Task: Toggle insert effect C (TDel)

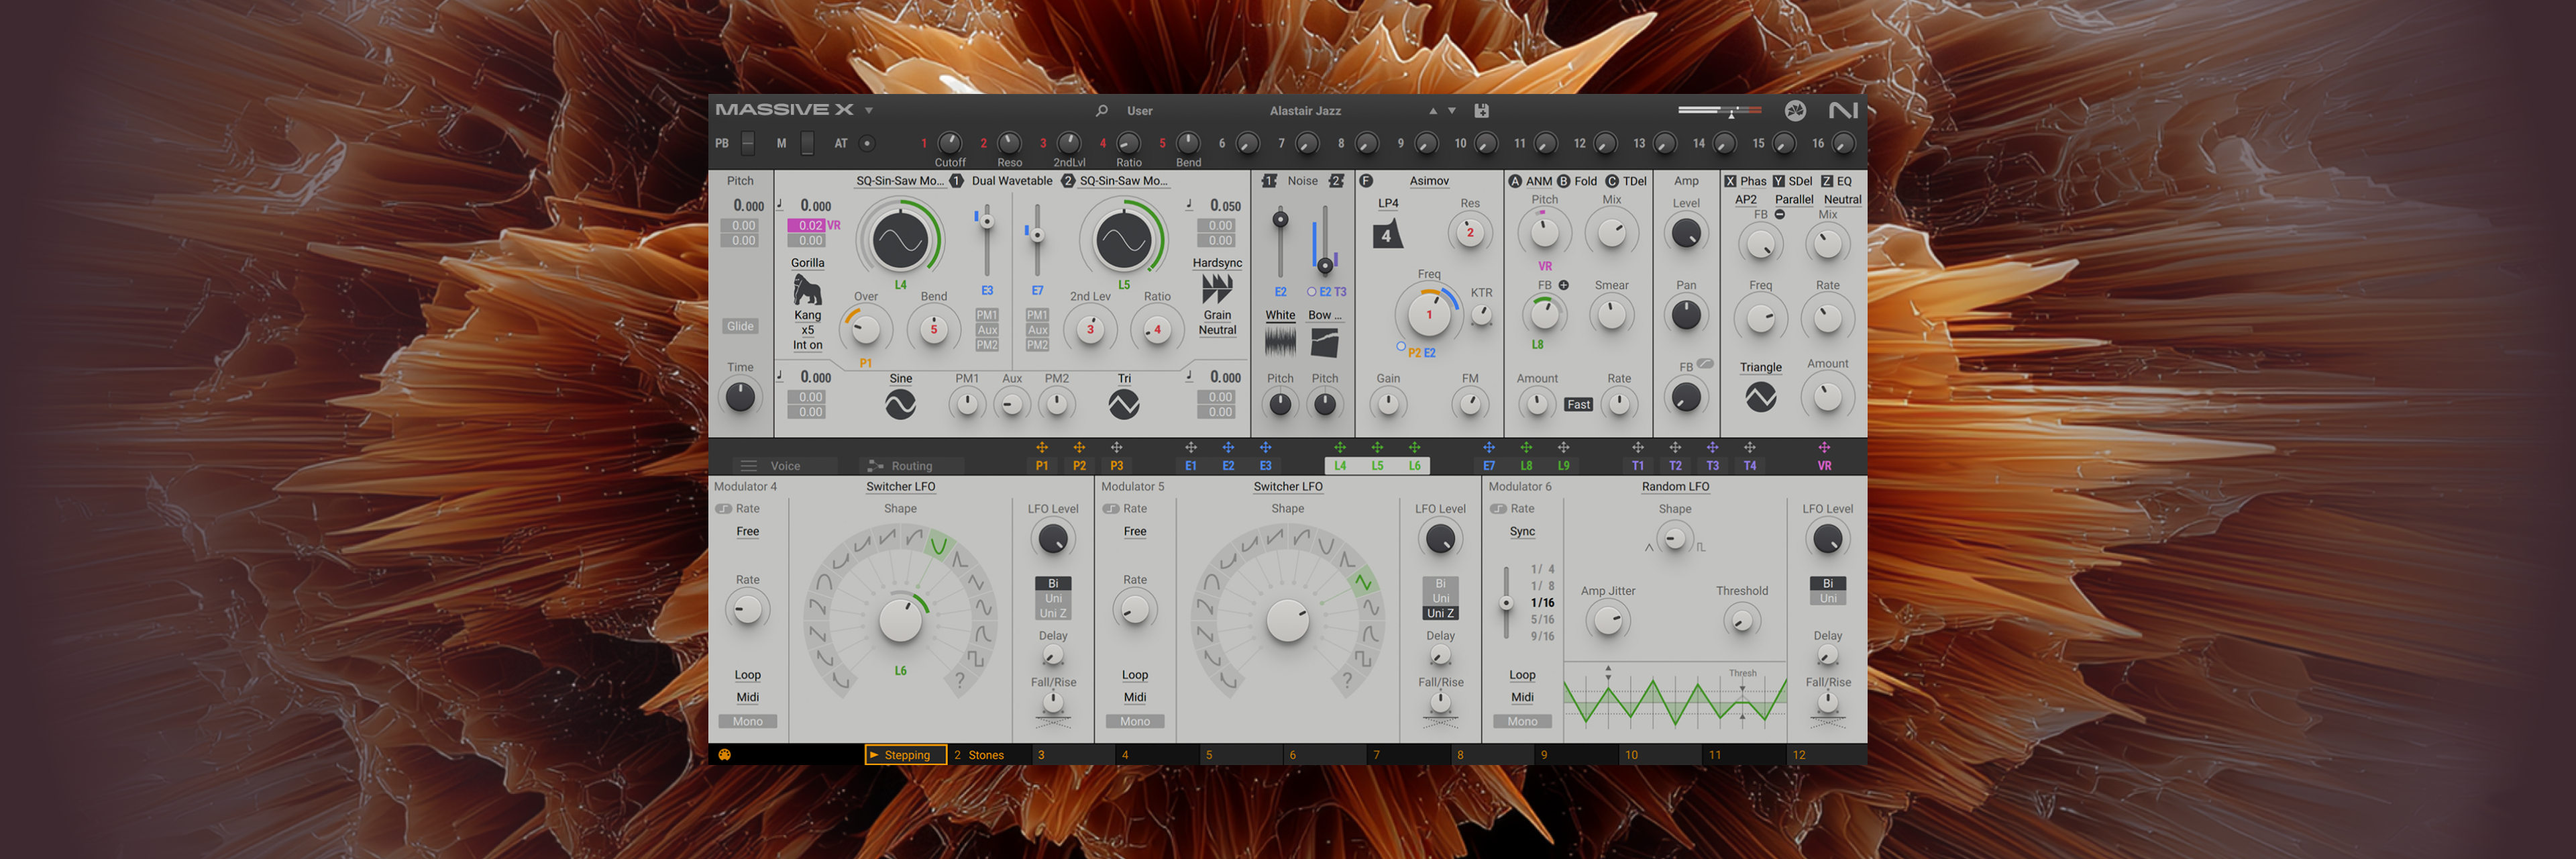Action: tap(1611, 181)
